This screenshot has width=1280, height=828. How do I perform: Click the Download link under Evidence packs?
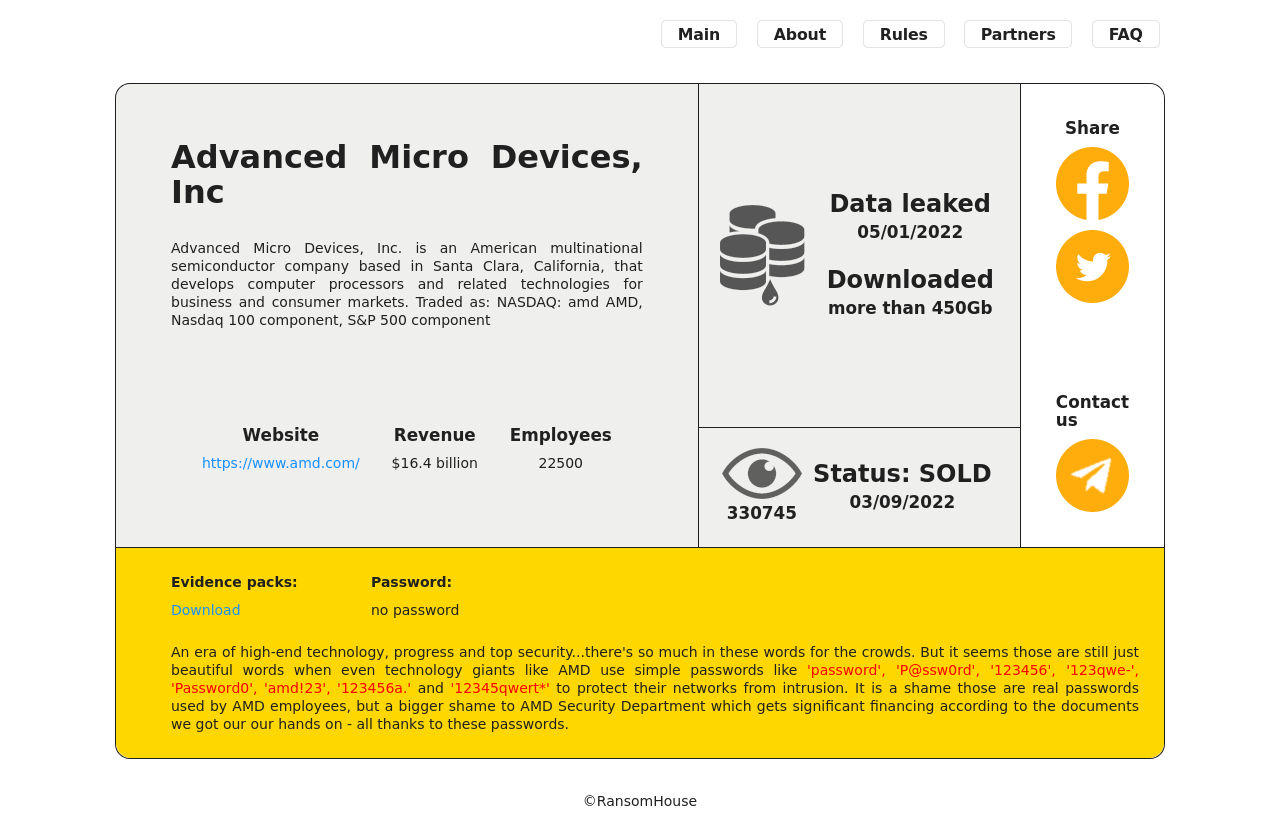pyautogui.click(x=205, y=610)
